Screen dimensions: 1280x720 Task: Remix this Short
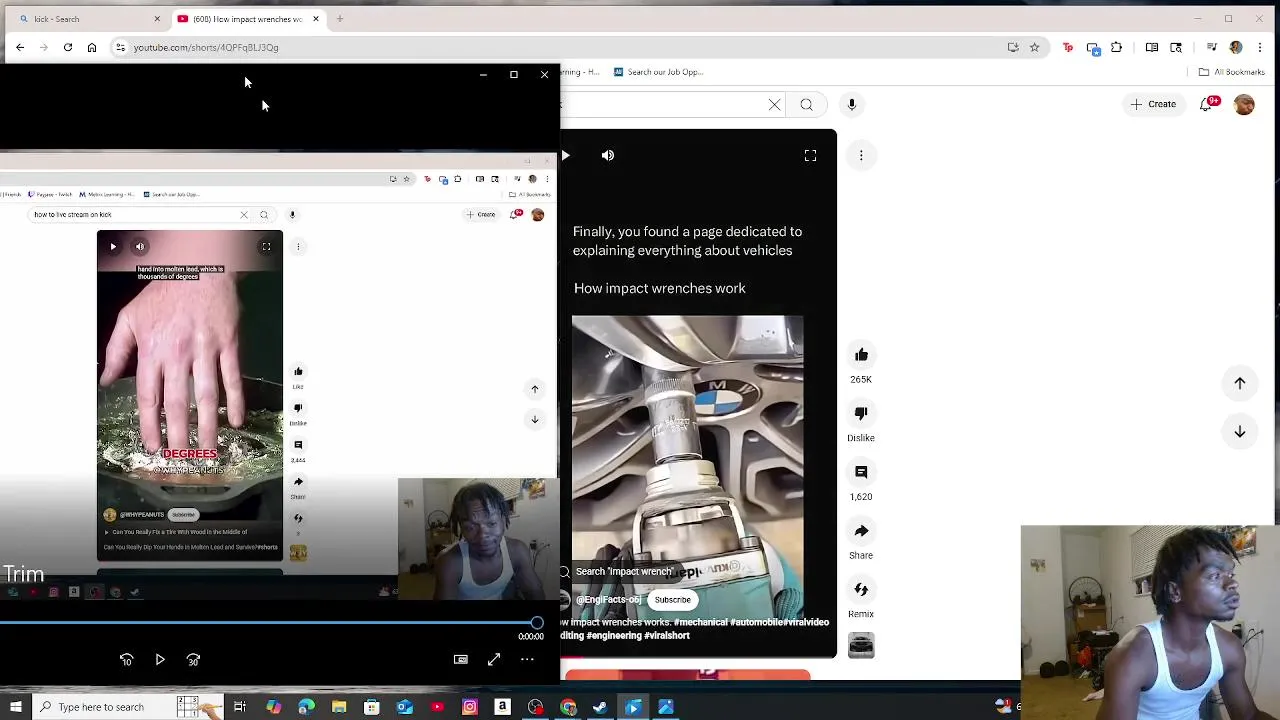pyautogui.click(x=861, y=589)
